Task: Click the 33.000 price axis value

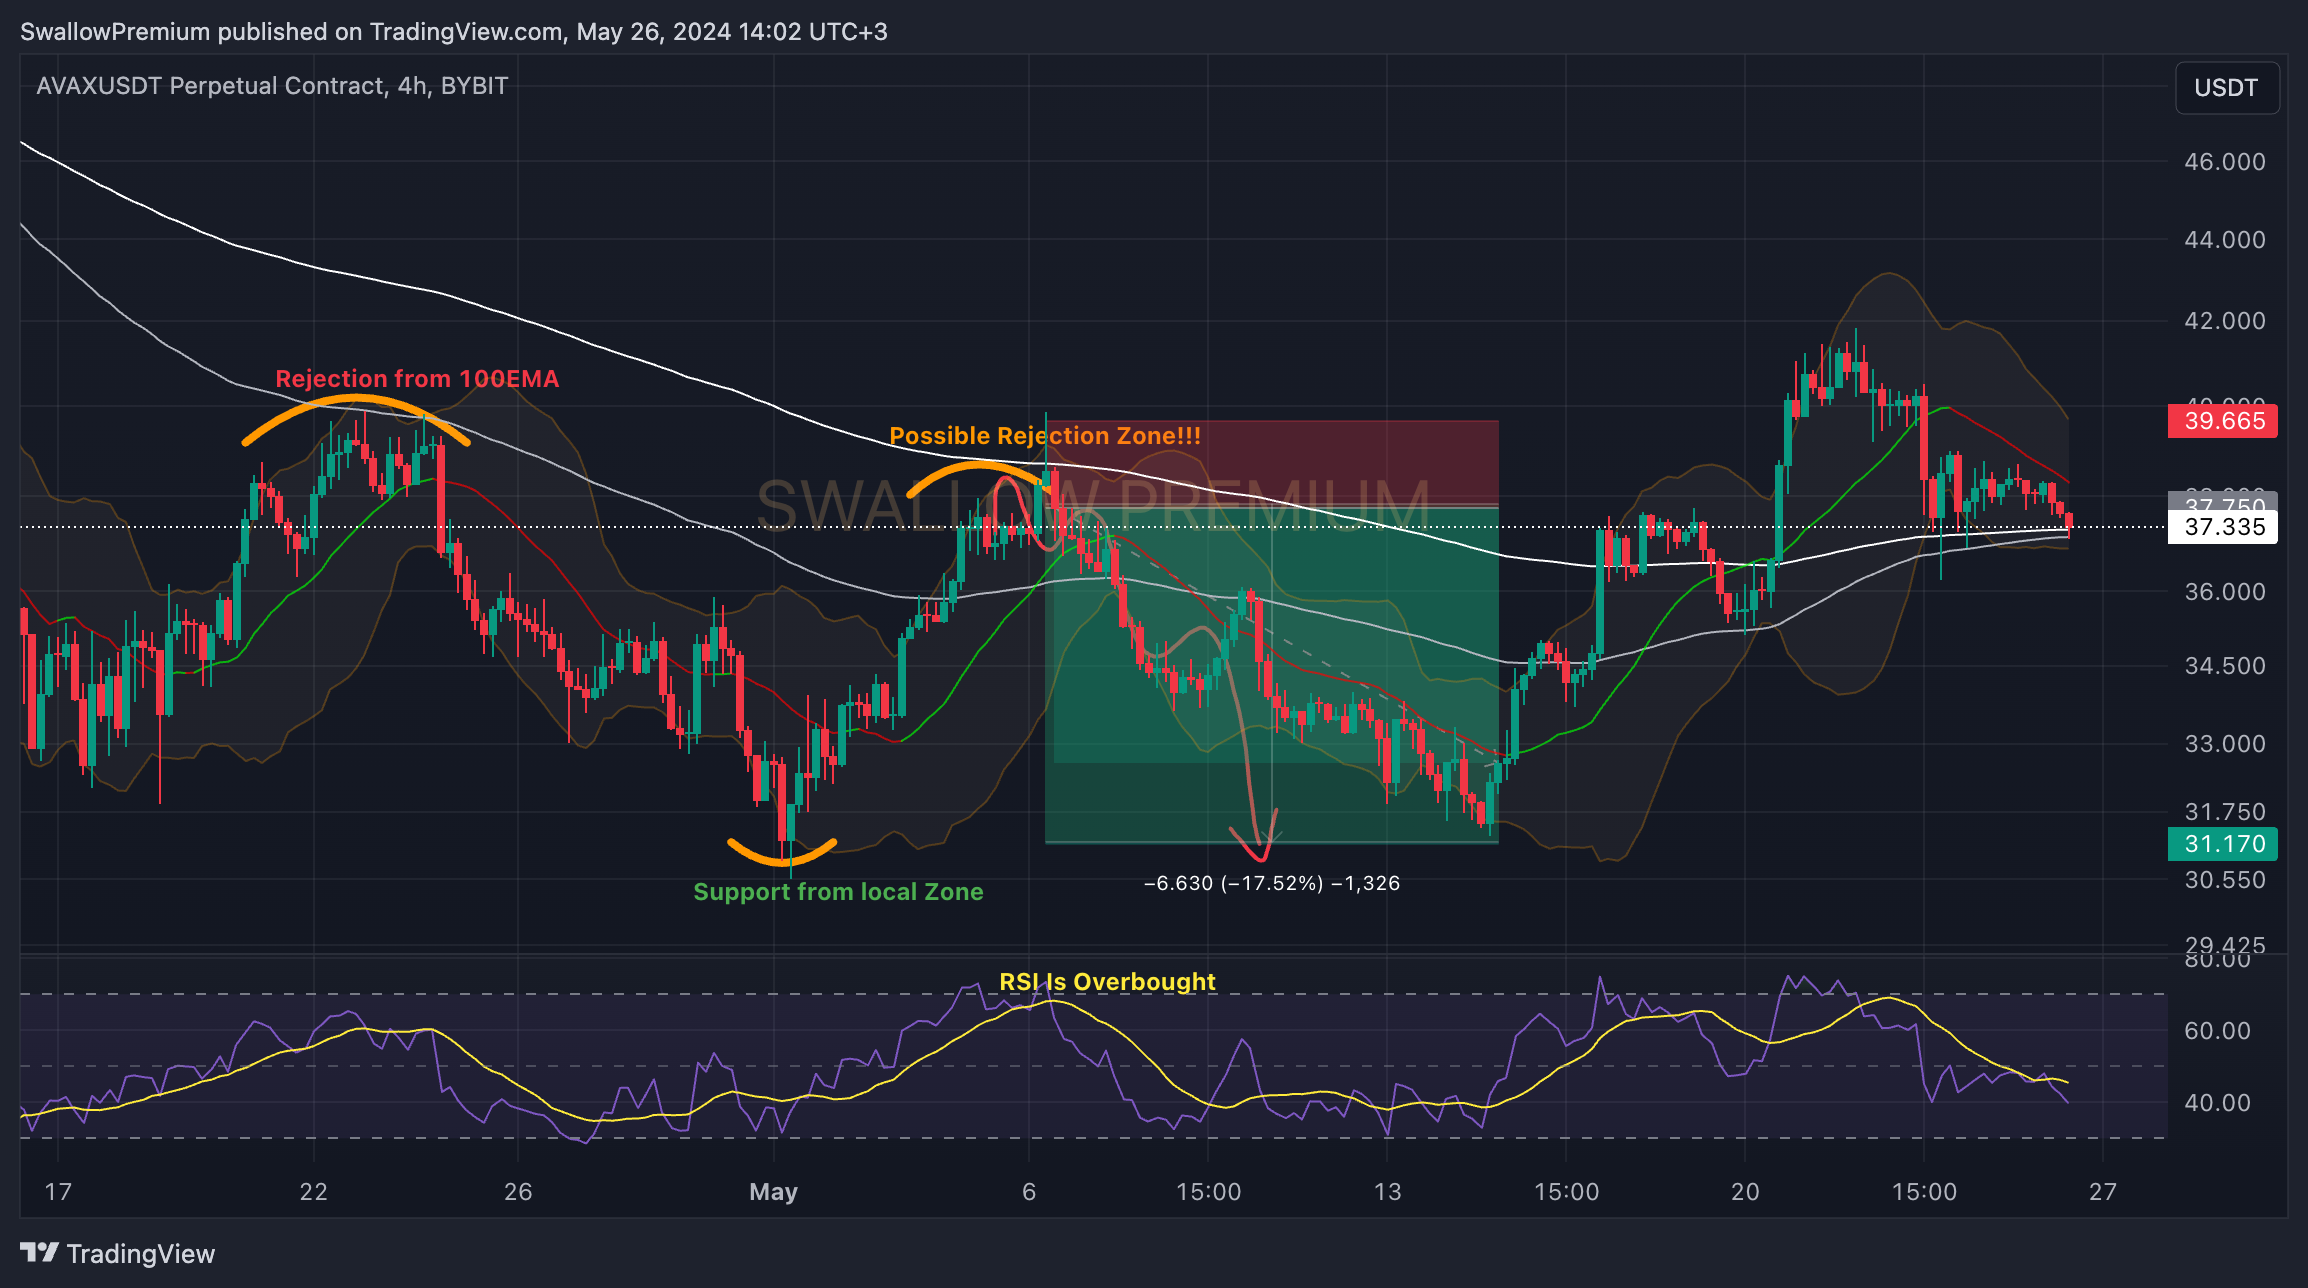Action: 2225,744
